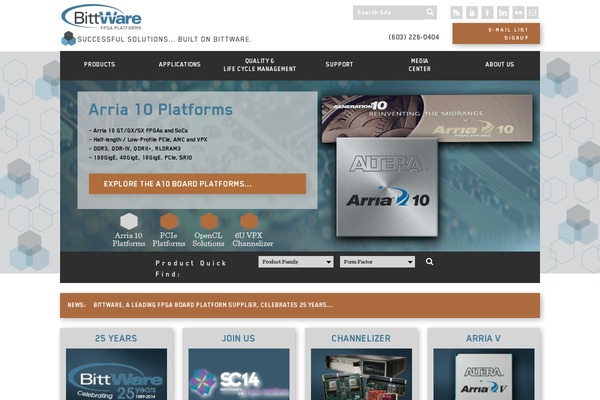Viewport: 600px width, 400px height.
Task: Open the Channelizer boards thumbnail
Action: [x=361, y=374]
